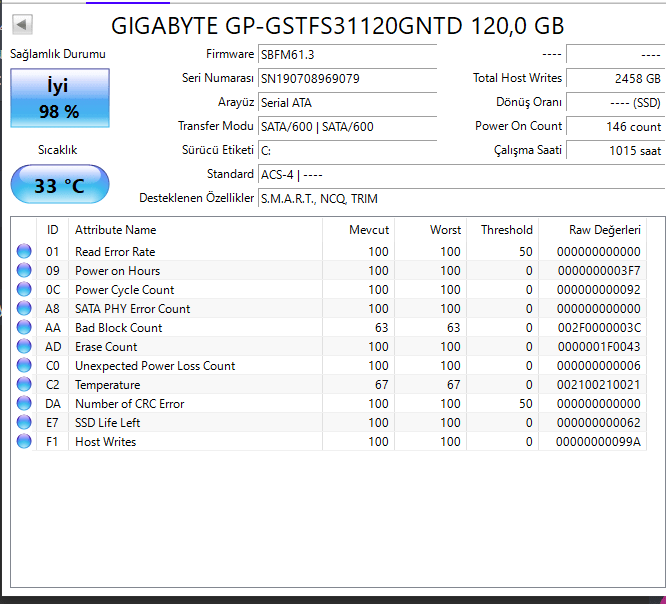Select the Power Cycle Count row name
Image resolution: width=666 pixels, height=604 pixels.
tap(124, 290)
